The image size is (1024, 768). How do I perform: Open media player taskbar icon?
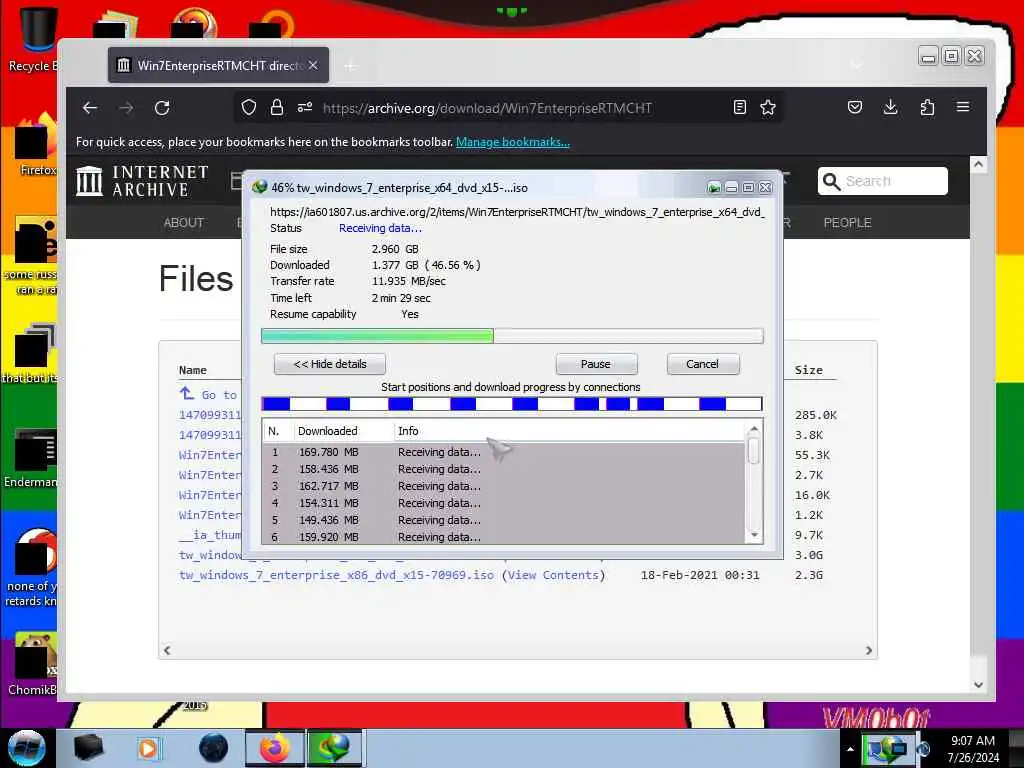pos(149,748)
